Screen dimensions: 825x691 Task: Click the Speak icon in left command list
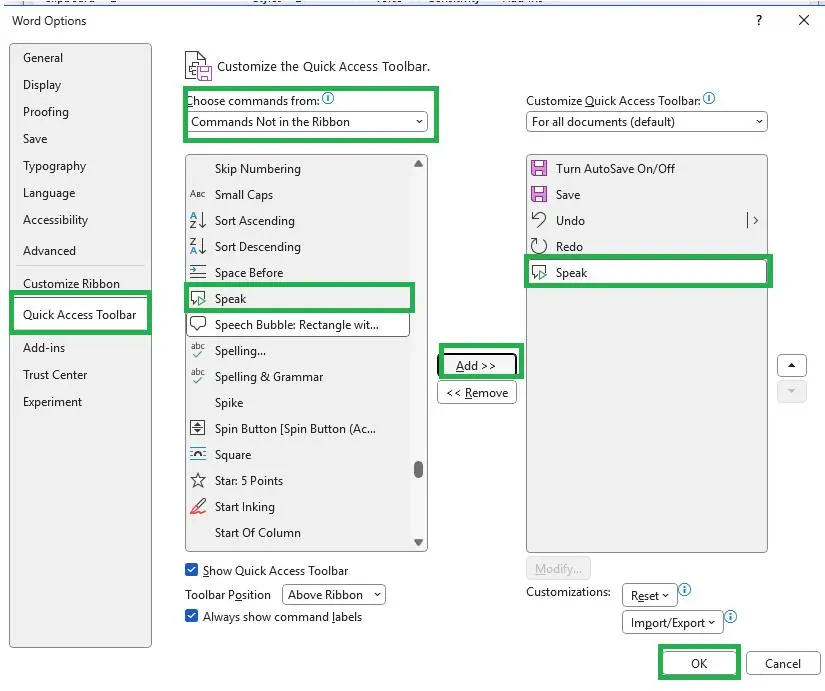click(197, 298)
